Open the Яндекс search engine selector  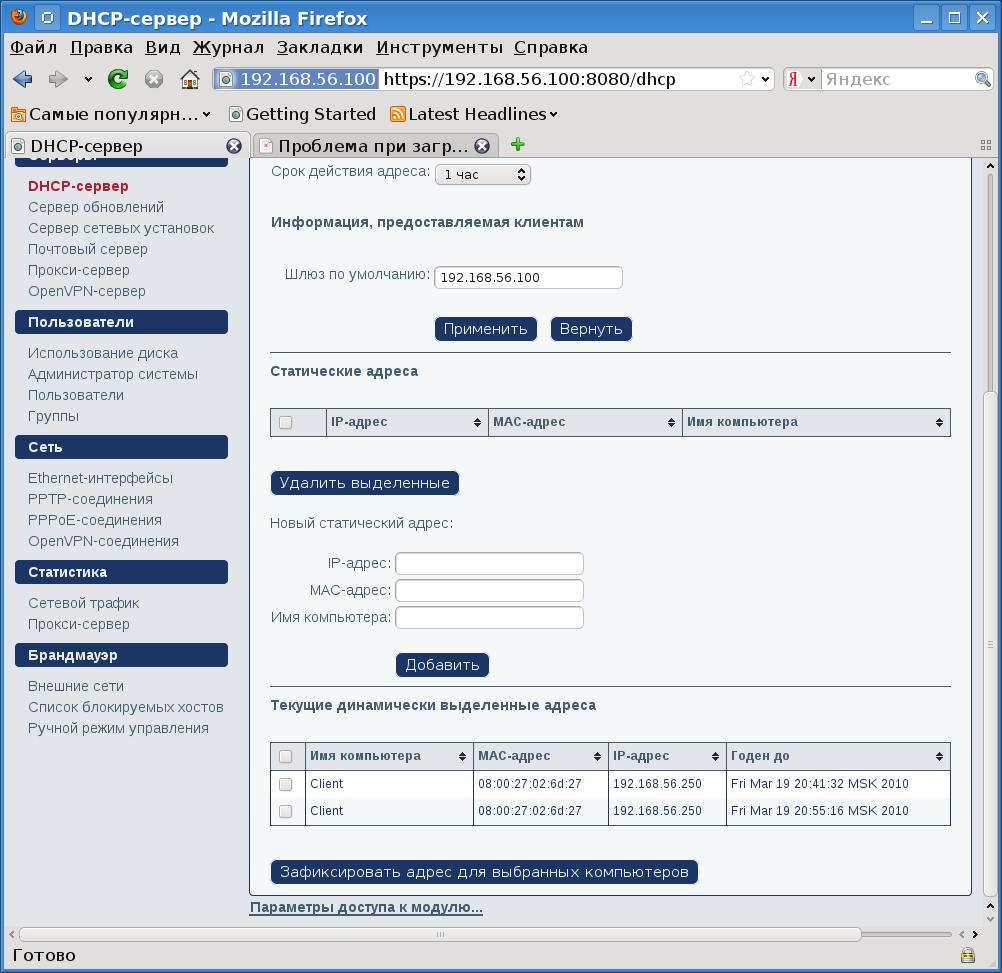coord(801,79)
